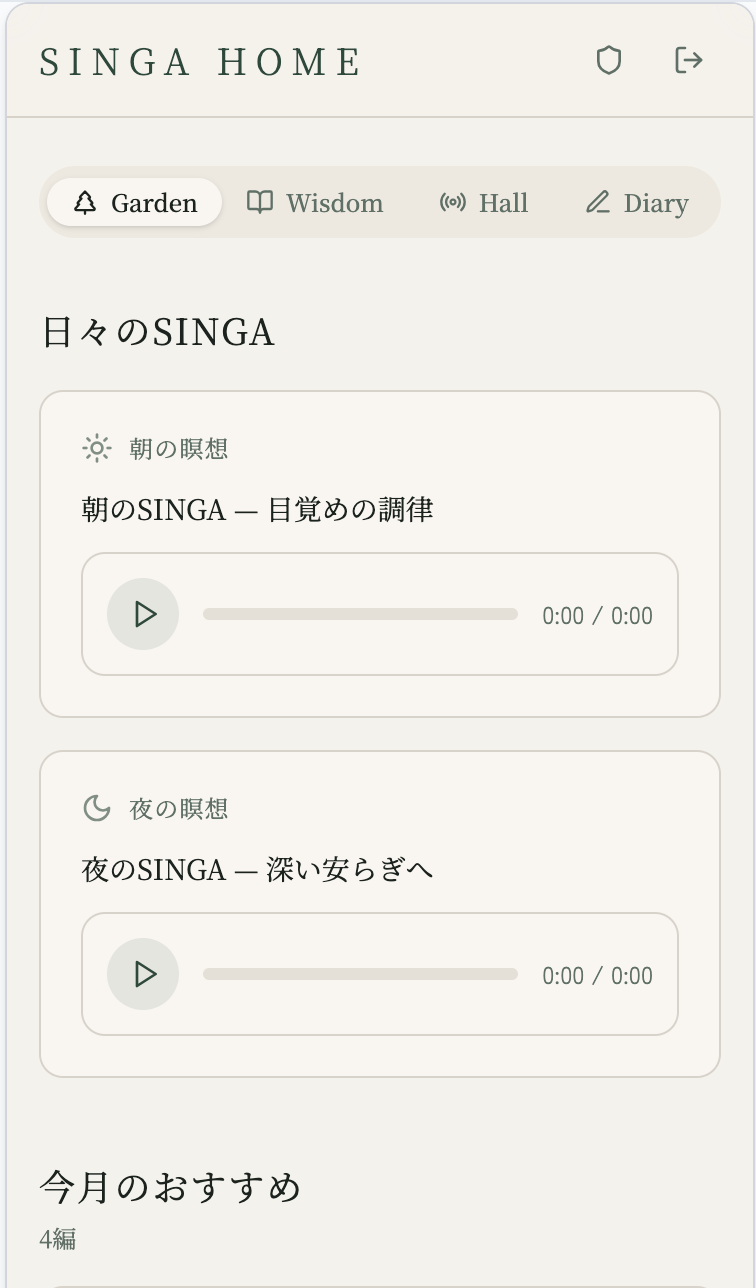Click the SINGA HOME title
The width and height of the screenshot is (756, 1288).
[x=200, y=62]
